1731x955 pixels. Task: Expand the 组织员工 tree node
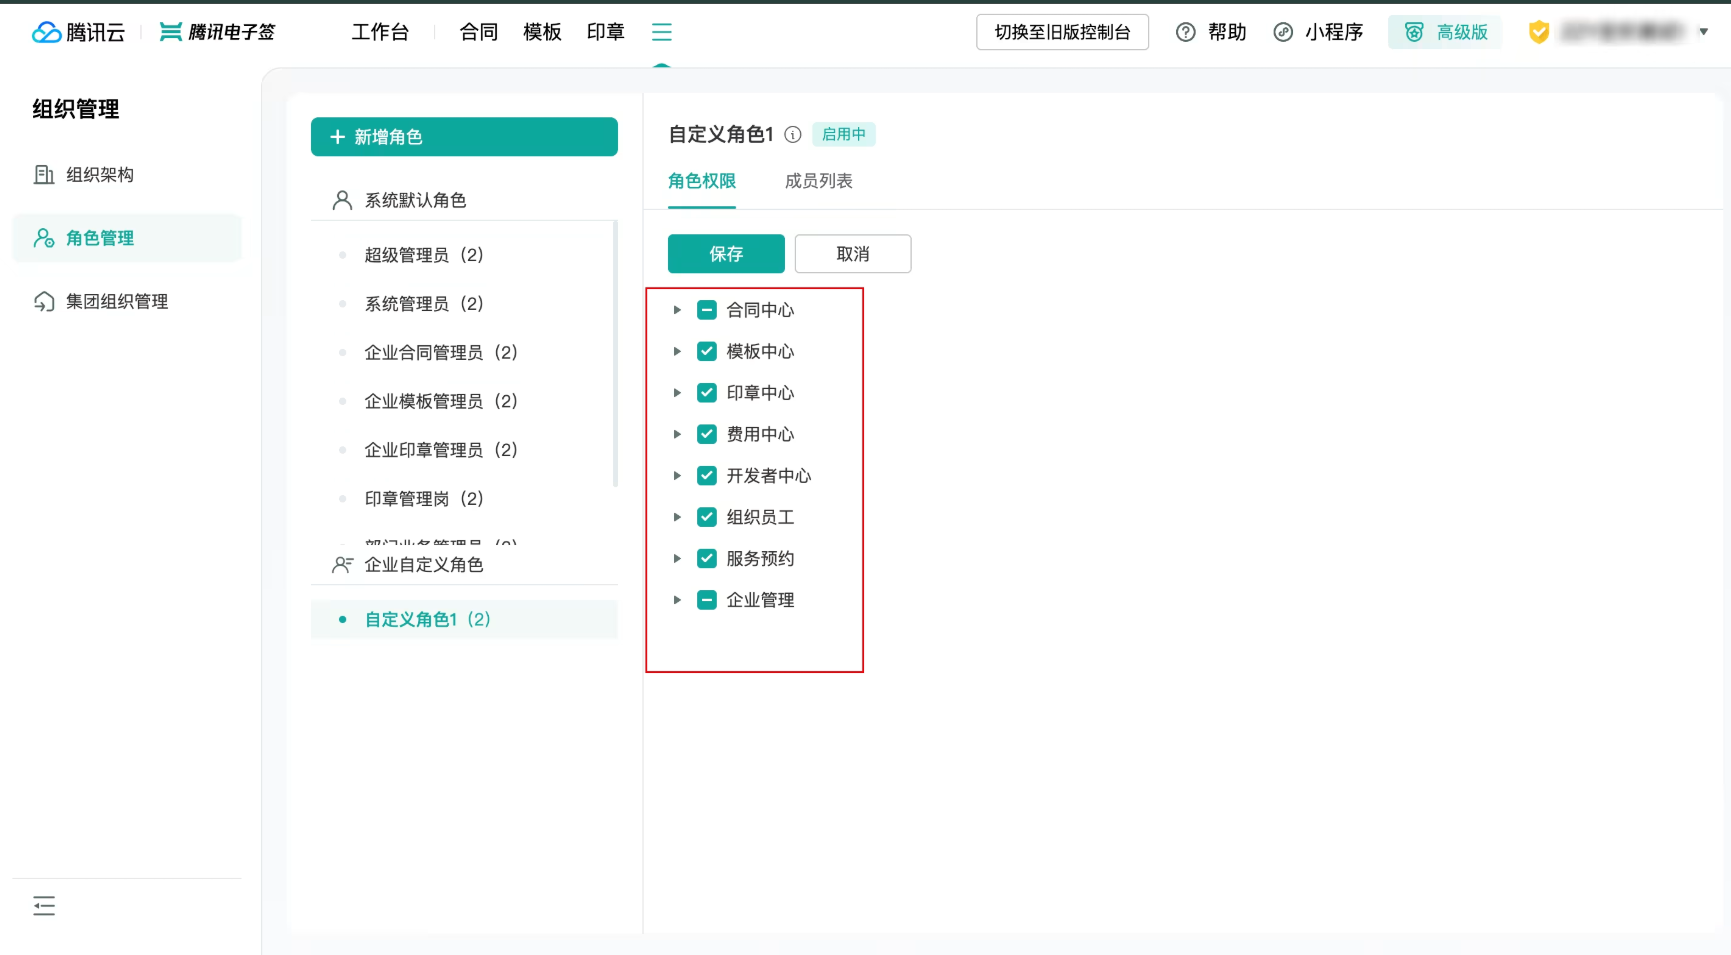point(677,517)
